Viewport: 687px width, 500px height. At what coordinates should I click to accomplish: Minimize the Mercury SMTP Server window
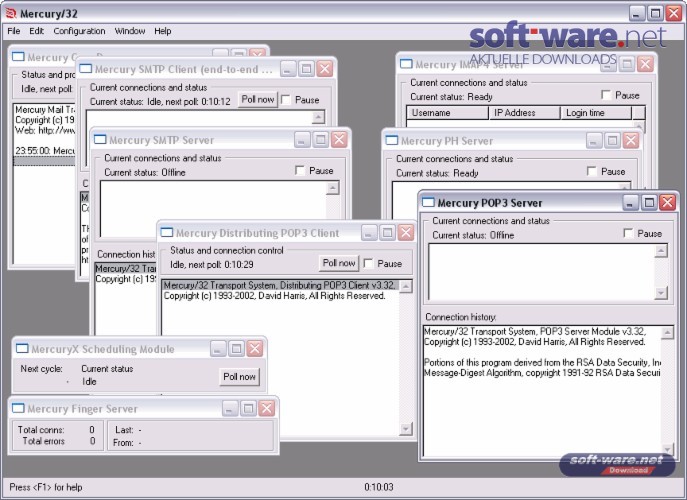[x=302, y=140]
